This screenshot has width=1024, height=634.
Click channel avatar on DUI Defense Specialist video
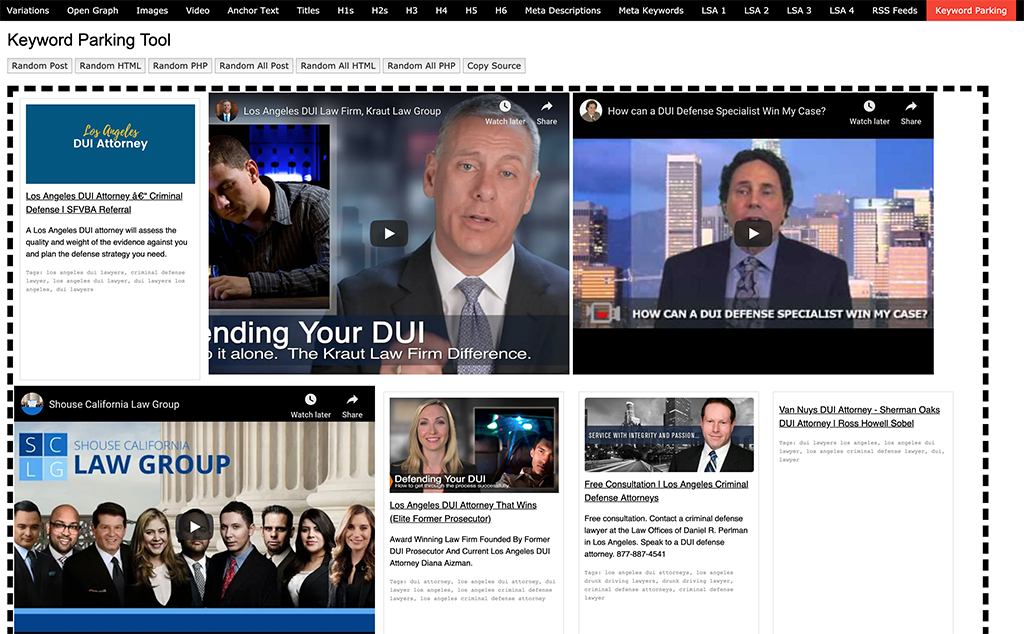pyautogui.click(x=591, y=111)
